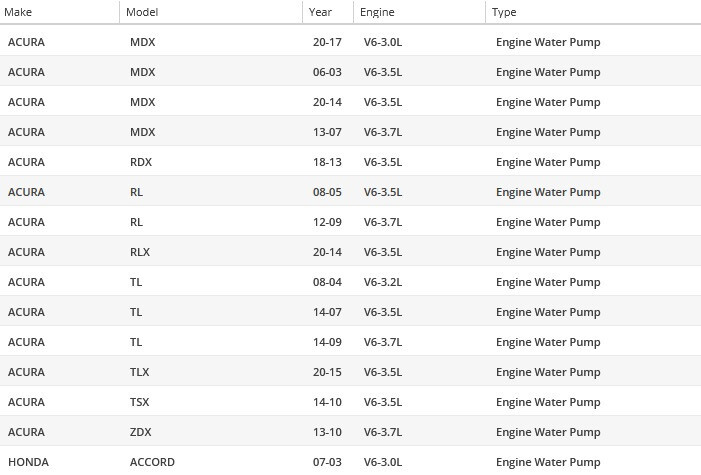Select the ACURA TLX row

(x=350, y=372)
